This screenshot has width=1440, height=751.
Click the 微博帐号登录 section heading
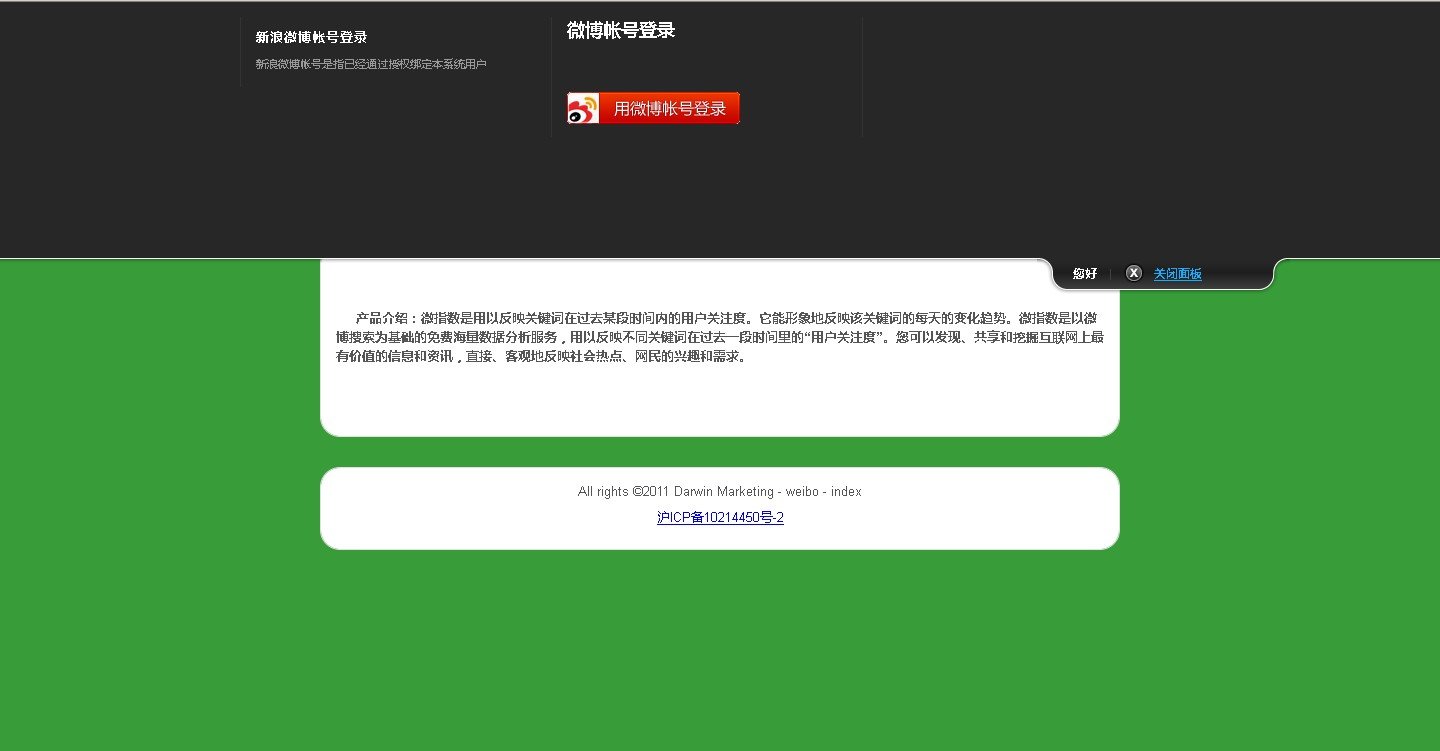618,30
